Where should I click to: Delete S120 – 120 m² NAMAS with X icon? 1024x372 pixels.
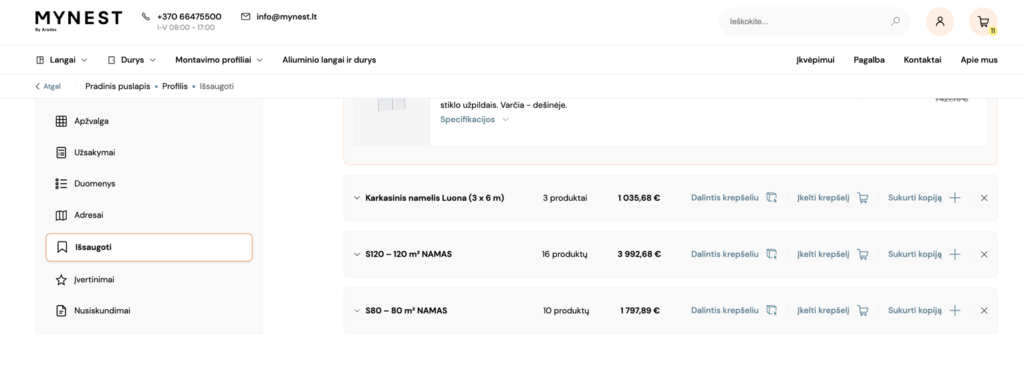(984, 254)
